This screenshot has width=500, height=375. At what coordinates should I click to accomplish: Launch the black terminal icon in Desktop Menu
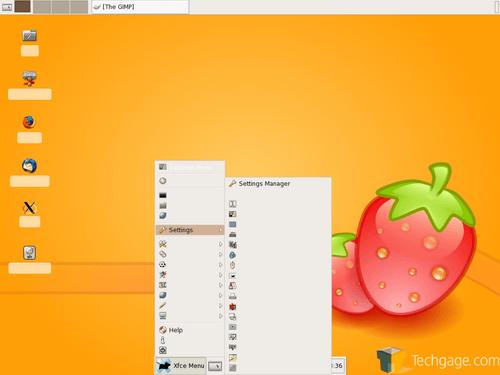click(163, 195)
